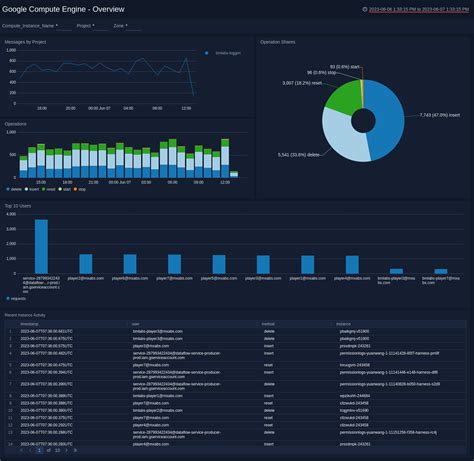474x461 pixels.
Task: Click the Compute_Instance_Name filter field
Action: coord(64,26)
